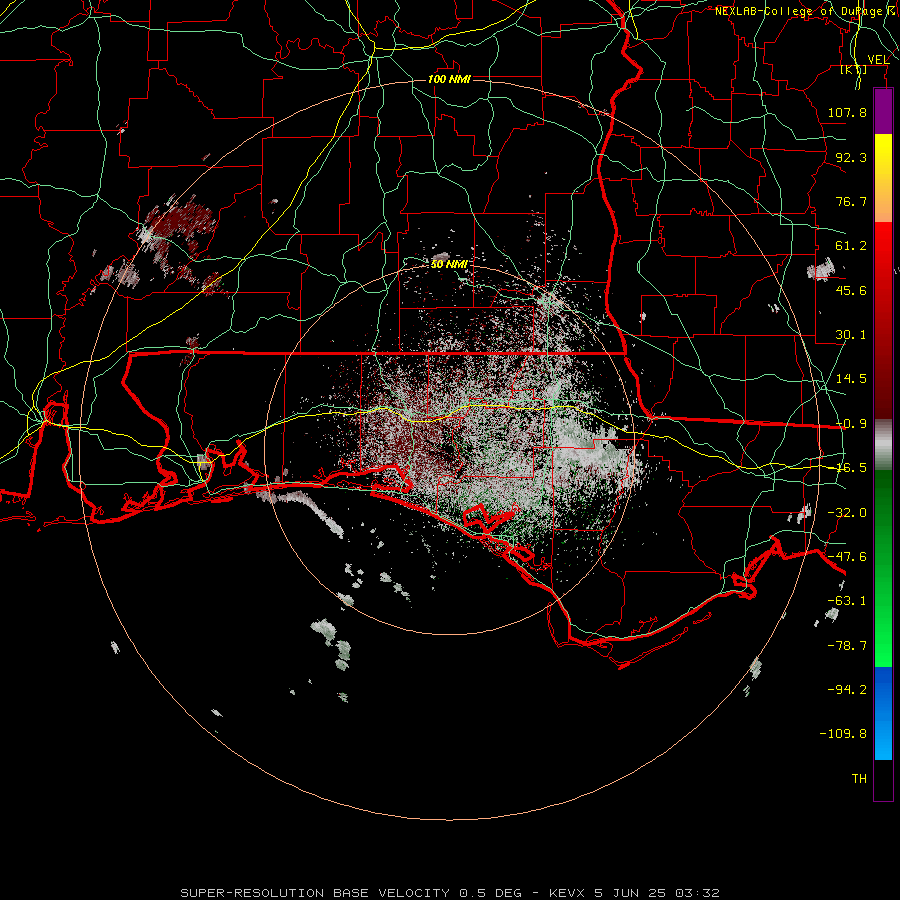Screen dimensions: 900x900
Task: Click the 30.1 velocity scale value
Action: [851, 335]
